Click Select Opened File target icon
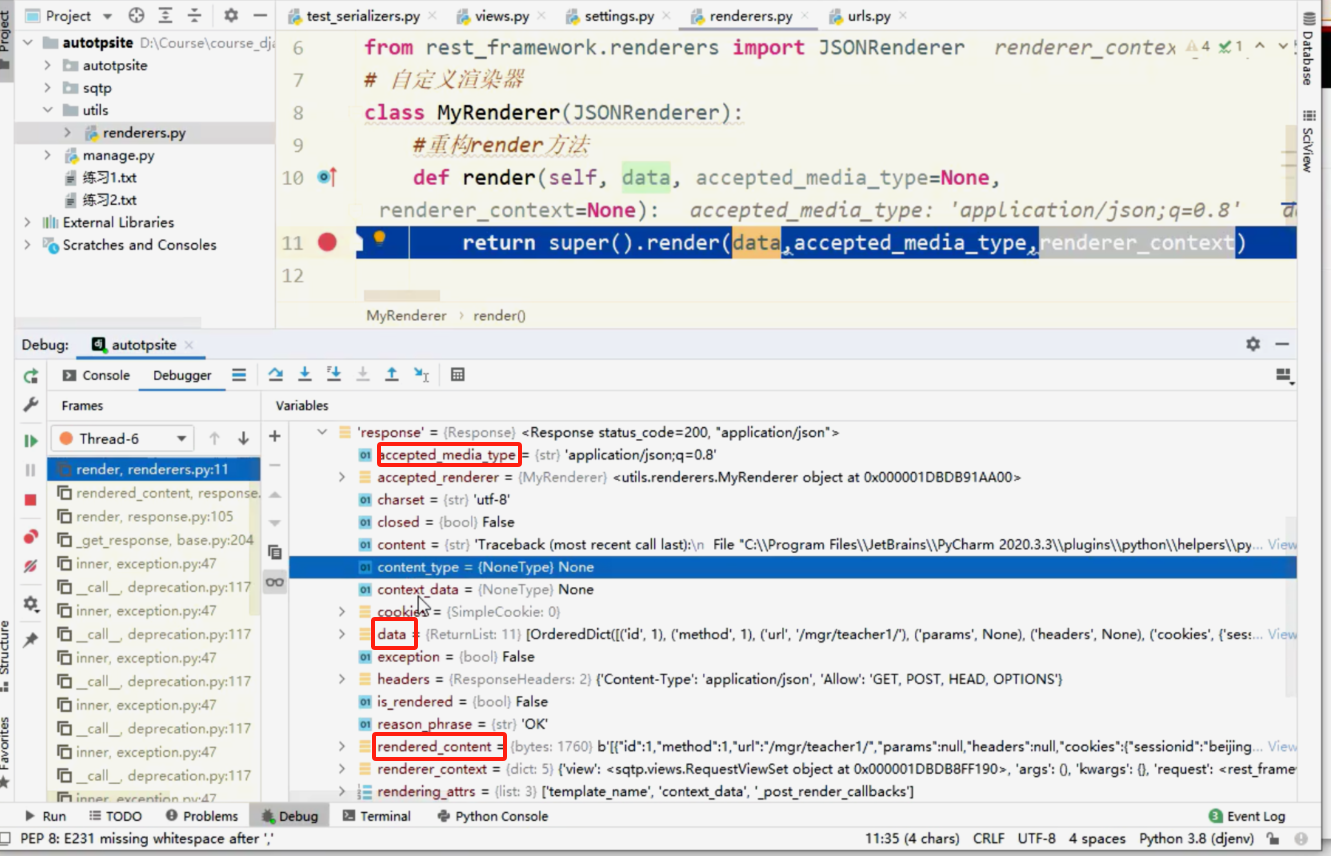Viewport: 1331px width, 856px height. (137, 15)
